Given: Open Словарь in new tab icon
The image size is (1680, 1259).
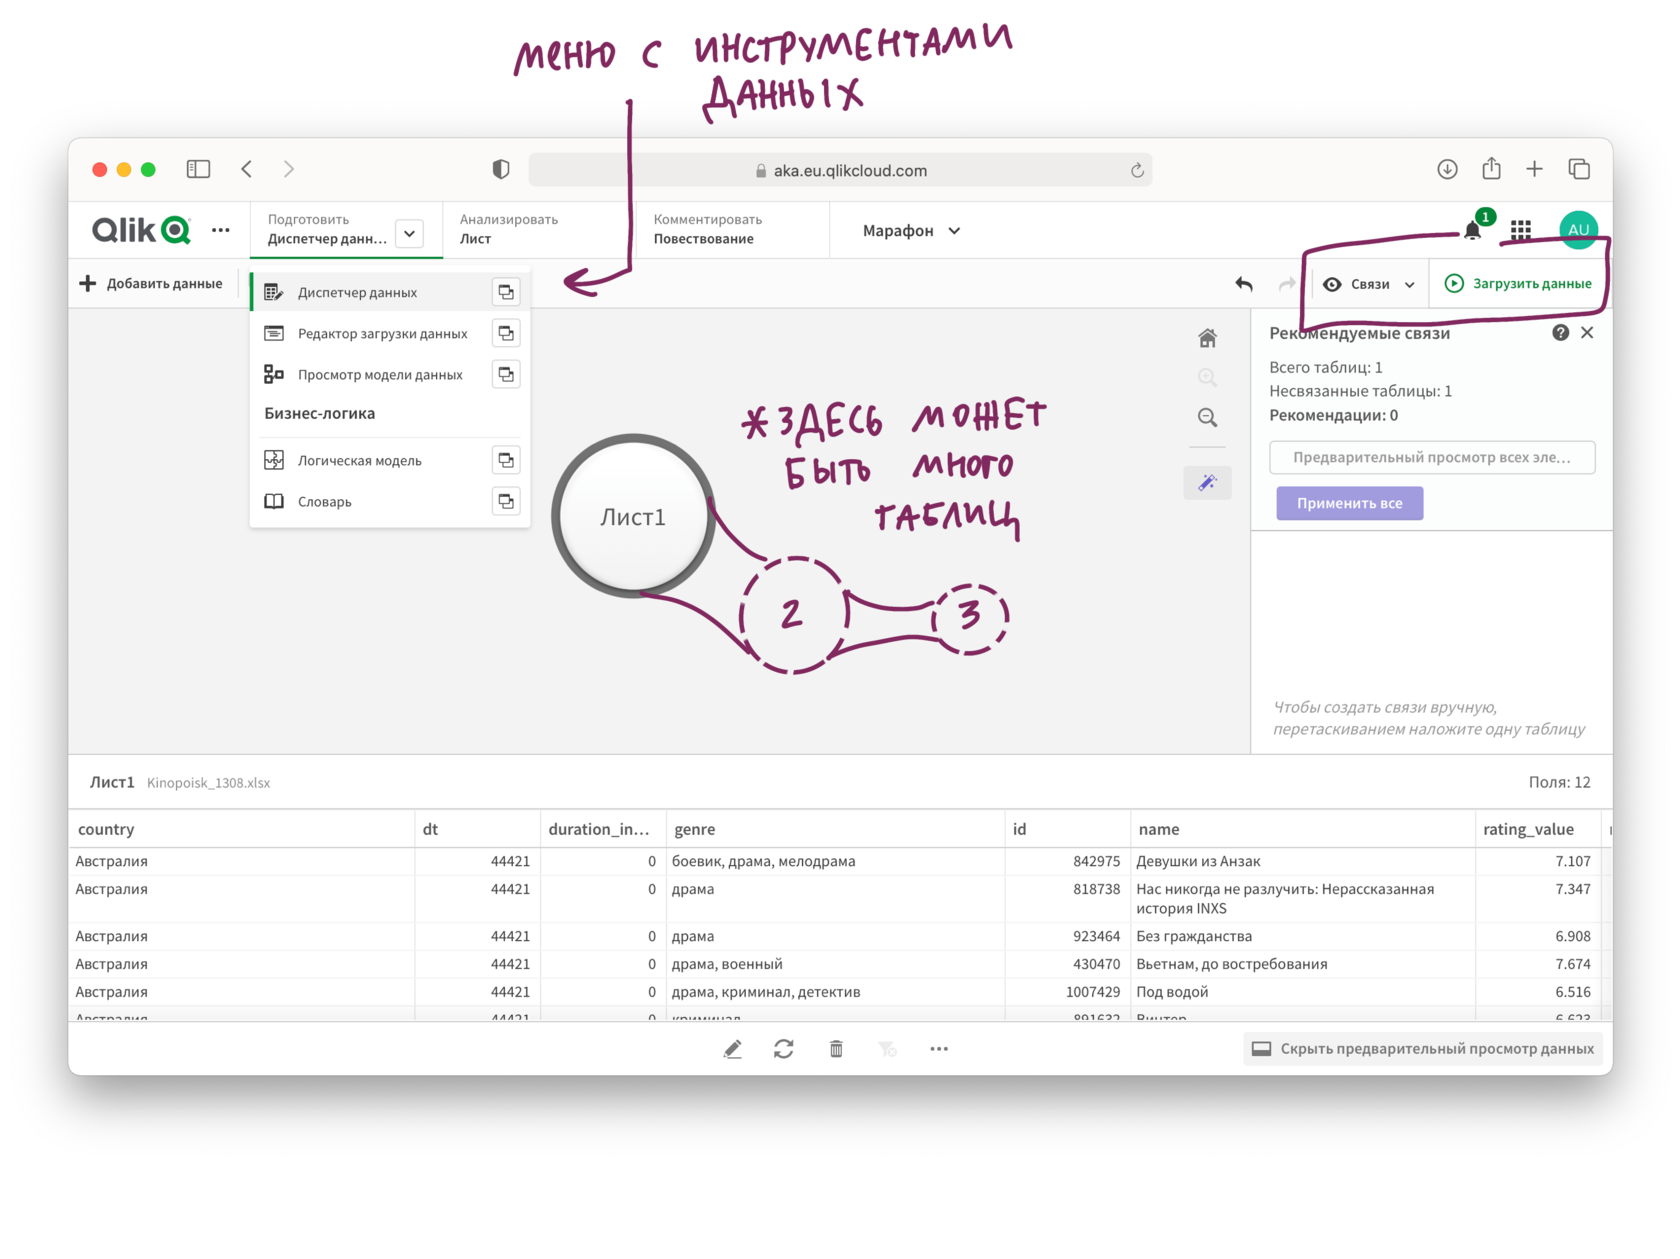Looking at the screenshot, I should point(506,501).
